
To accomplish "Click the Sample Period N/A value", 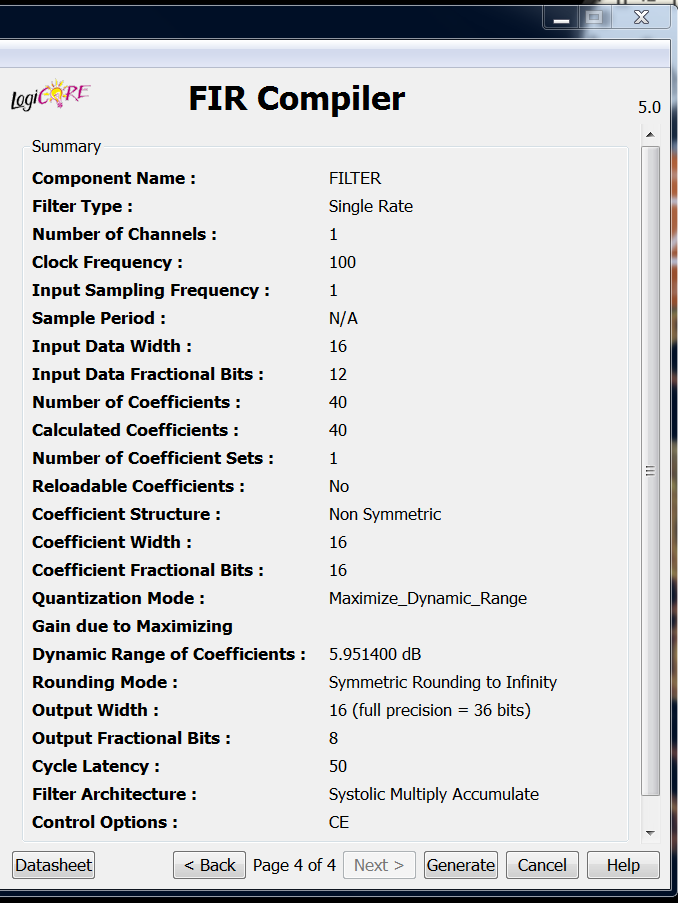I will click(x=343, y=318).
